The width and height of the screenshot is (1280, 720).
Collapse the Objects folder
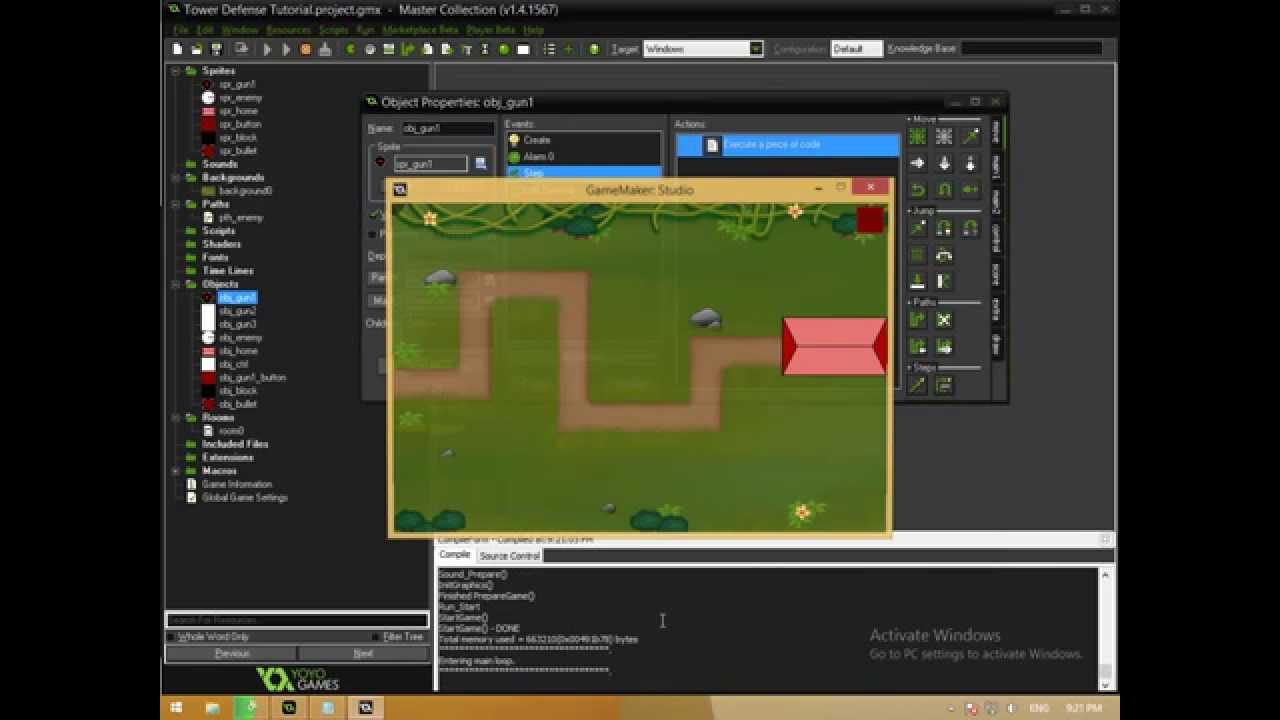176,284
